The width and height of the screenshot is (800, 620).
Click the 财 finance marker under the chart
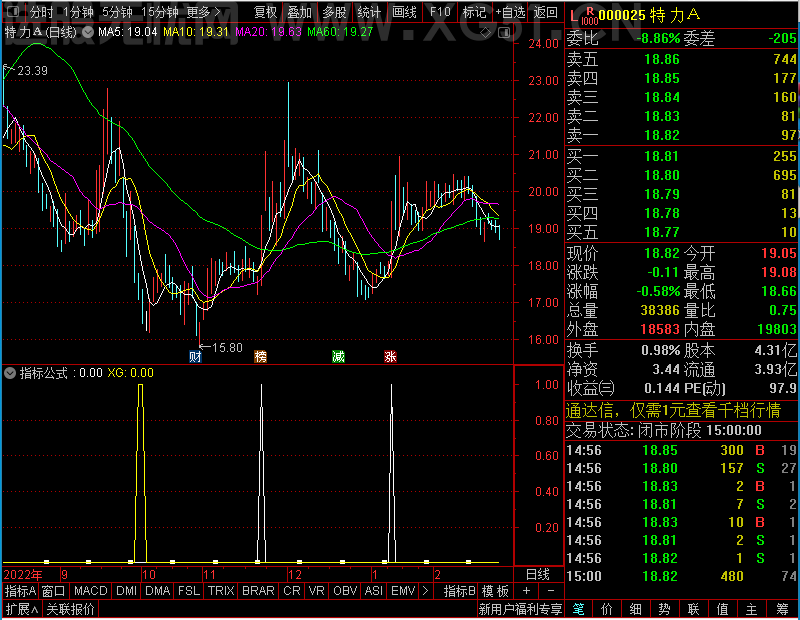(195, 356)
